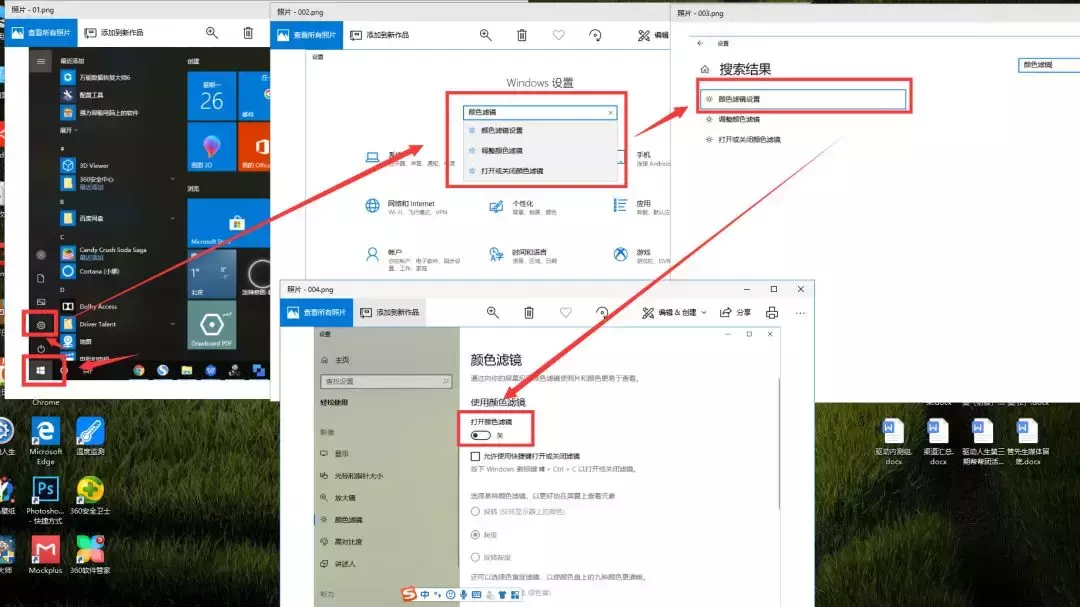Click the zoom magnifier icon in 004.png viewer
The image size is (1080, 607).
[x=492, y=313]
